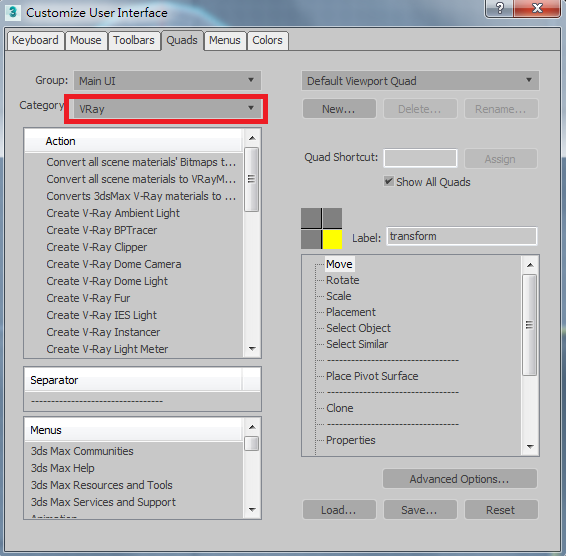Click the Save... button
566x556 pixels.
(420, 509)
